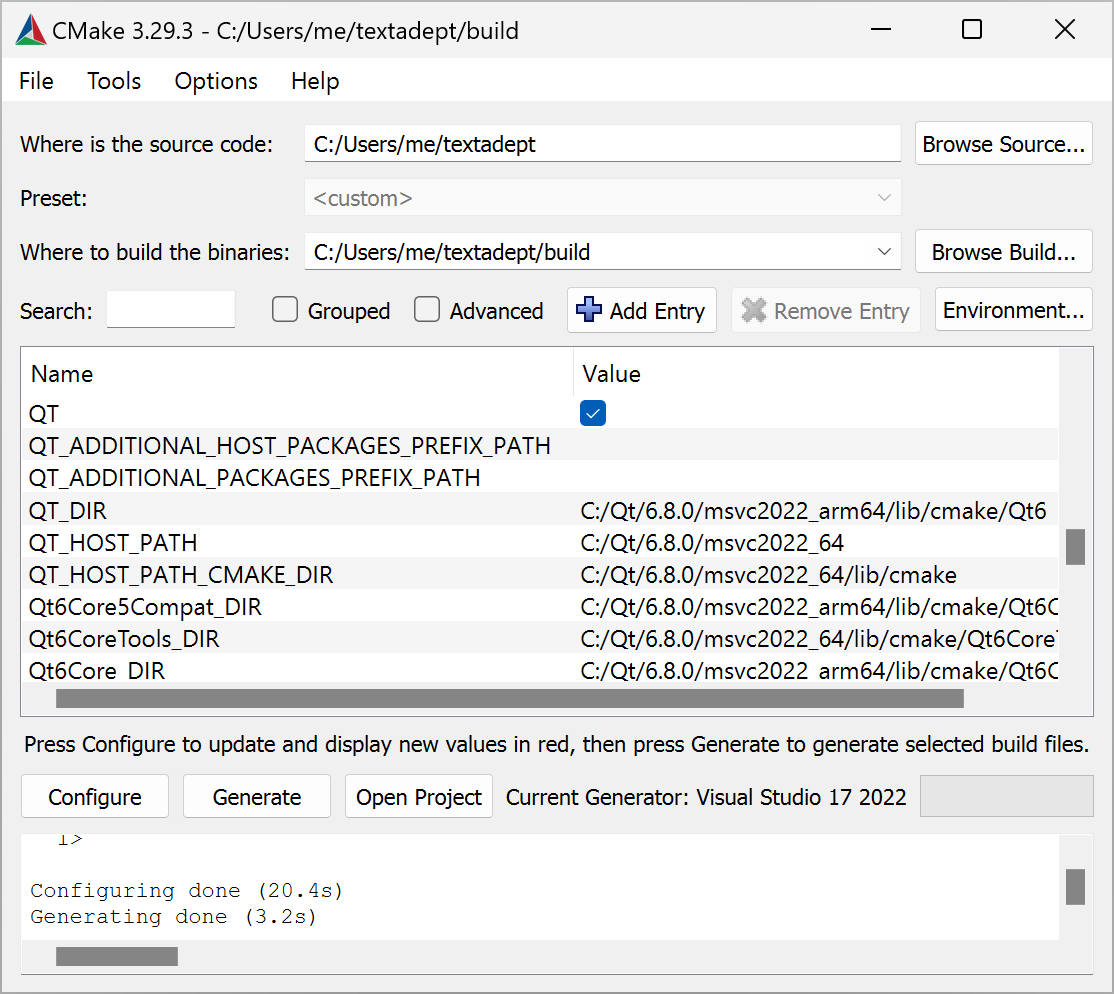Click the CMake logo icon in title bar
1114x994 pixels.
point(31,30)
